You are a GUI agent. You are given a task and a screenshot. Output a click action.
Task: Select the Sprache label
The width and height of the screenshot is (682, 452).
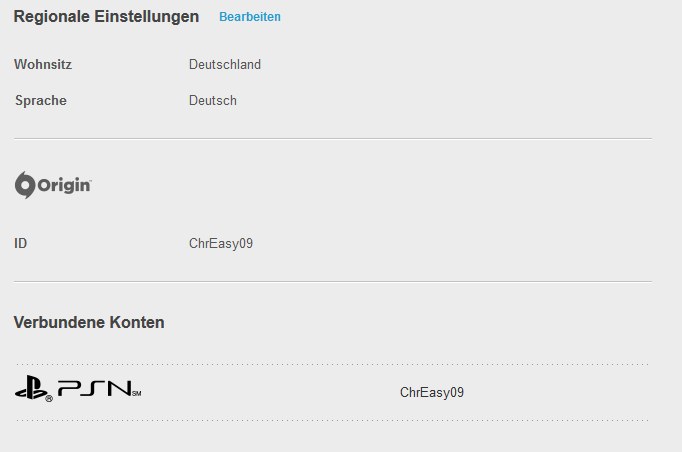pos(41,100)
